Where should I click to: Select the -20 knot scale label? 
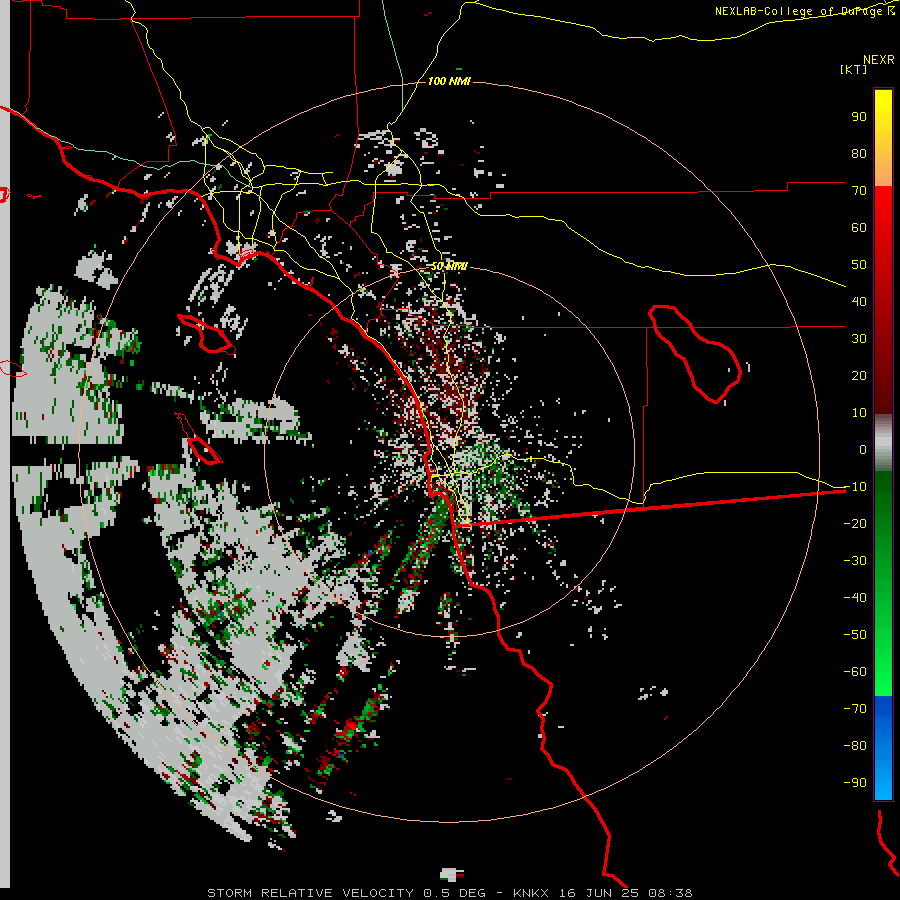pyautogui.click(x=855, y=523)
